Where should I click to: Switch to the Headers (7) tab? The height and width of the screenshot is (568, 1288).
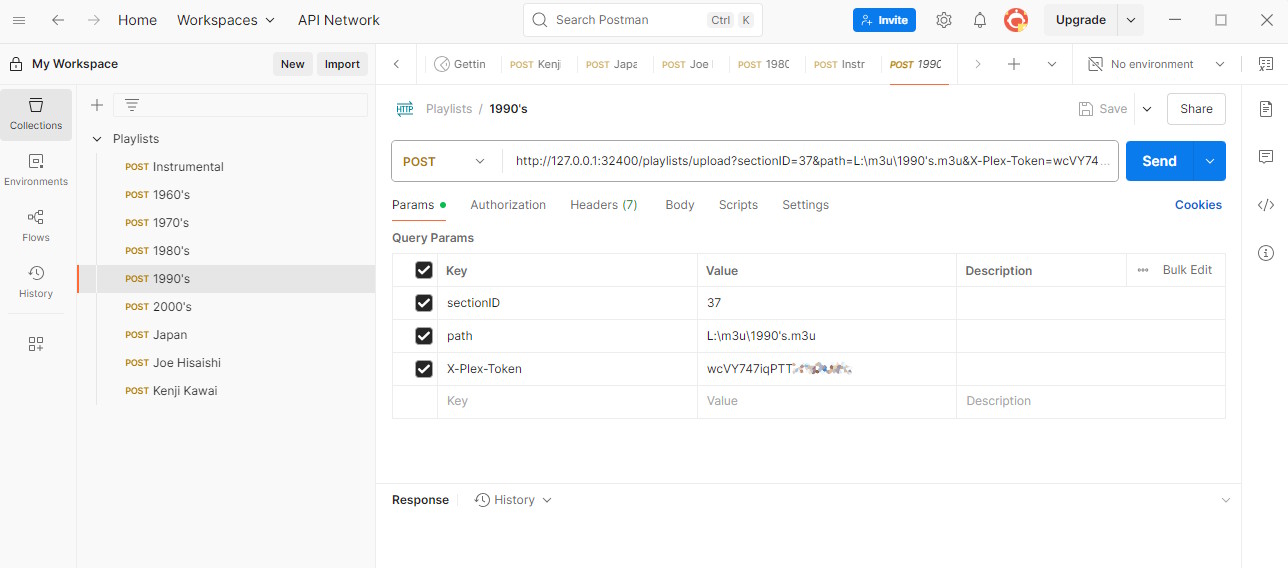[x=603, y=205]
